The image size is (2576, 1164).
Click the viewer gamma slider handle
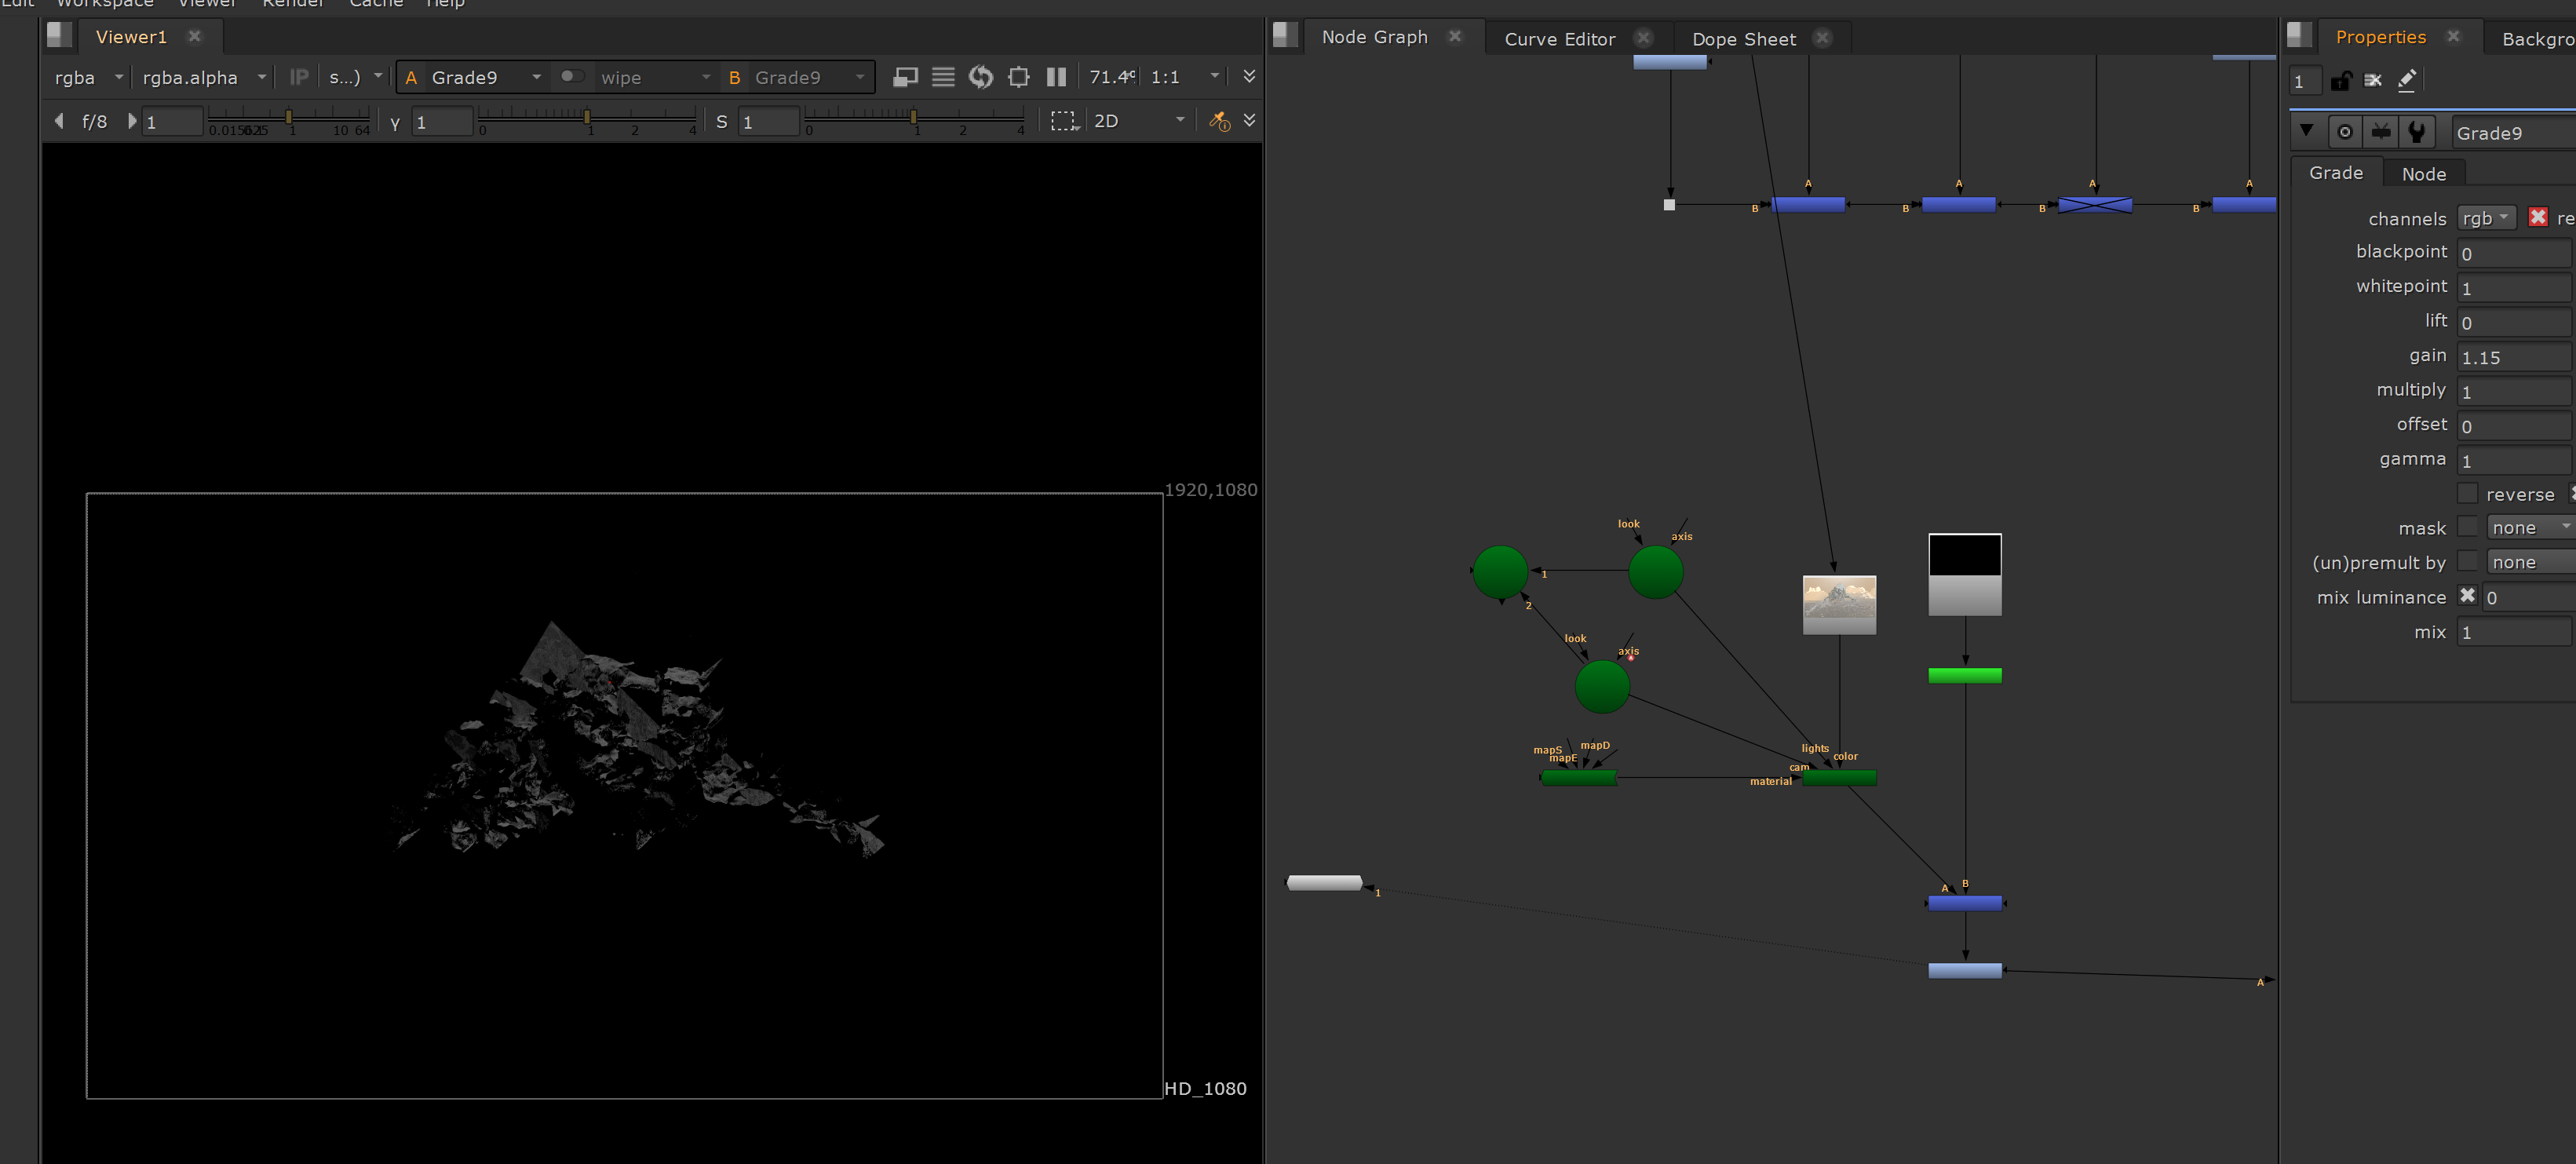pyautogui.click(x=586, y=117)
